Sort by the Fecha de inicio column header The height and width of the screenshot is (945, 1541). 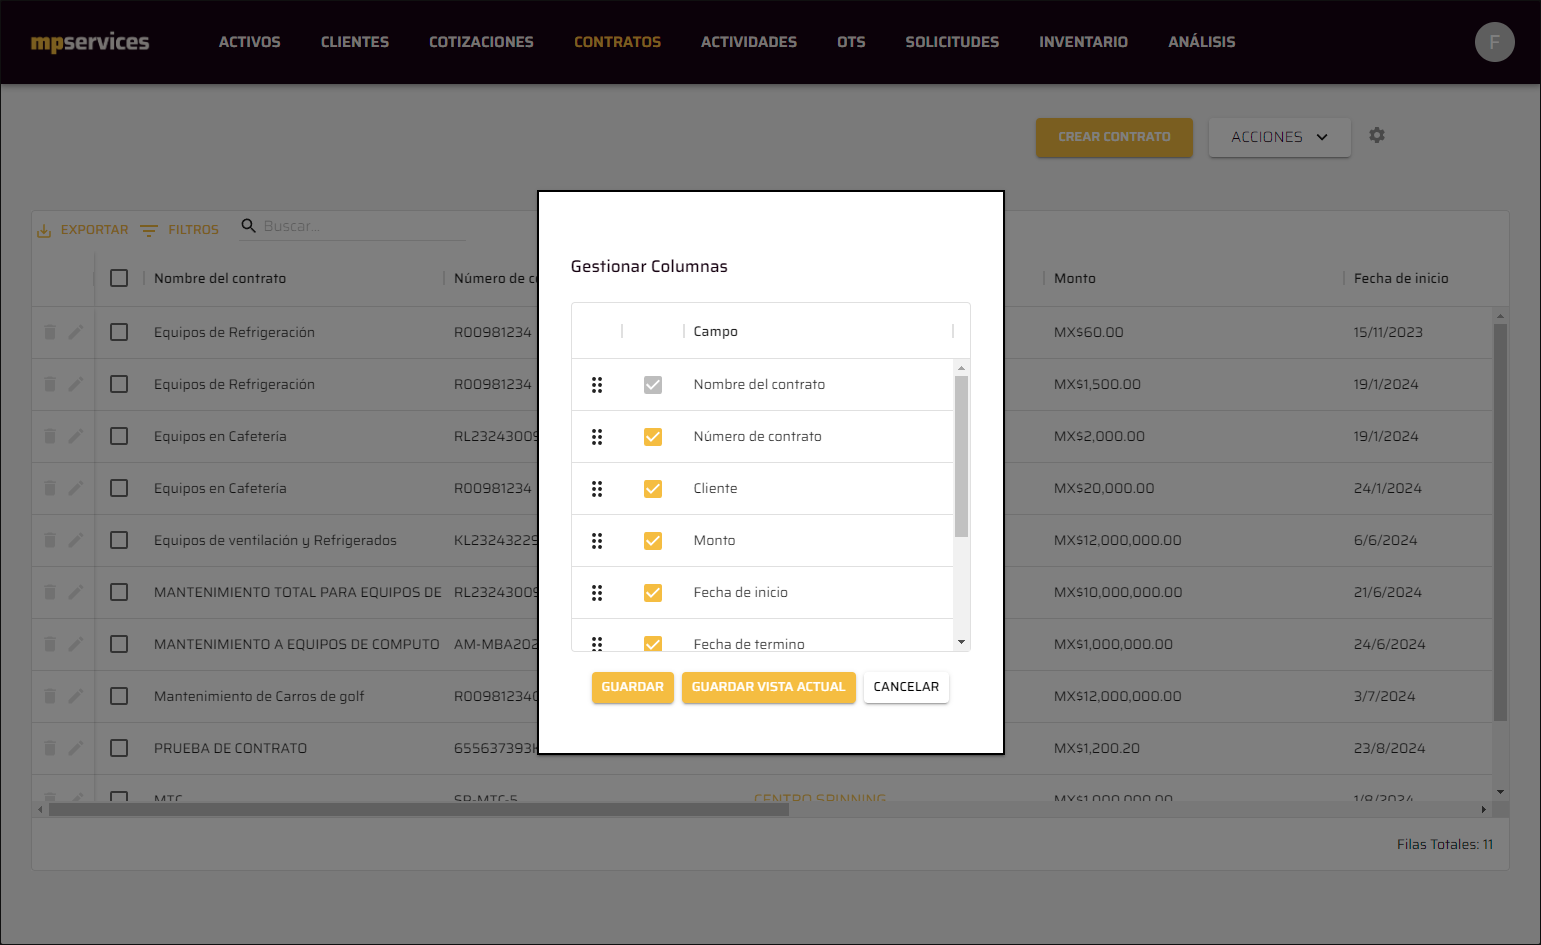[1401, 278]
